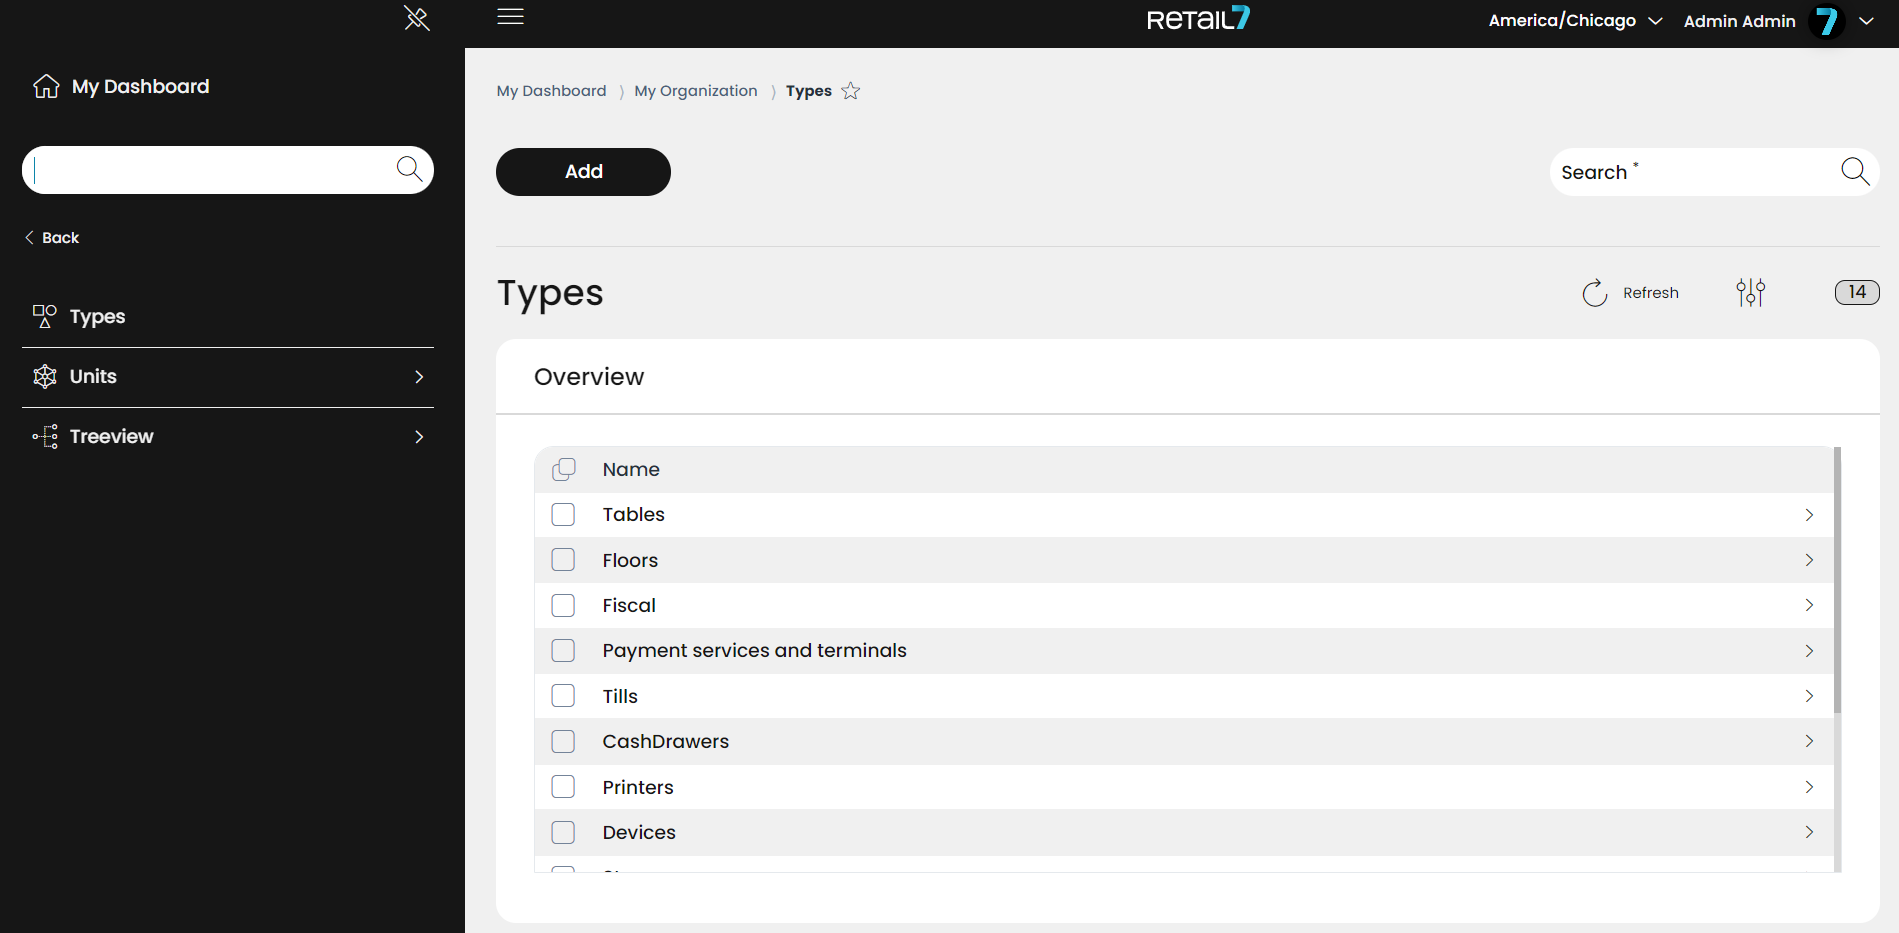Click the select-all icon in Name header
This screenshot has height=933, width=1899.
tap(564, 469)
